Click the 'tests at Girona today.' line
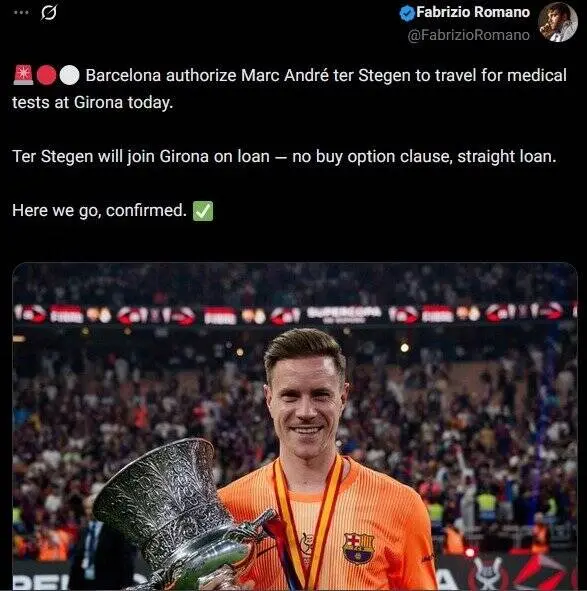The width and height of the screenshot is (587, 591). 93,103
